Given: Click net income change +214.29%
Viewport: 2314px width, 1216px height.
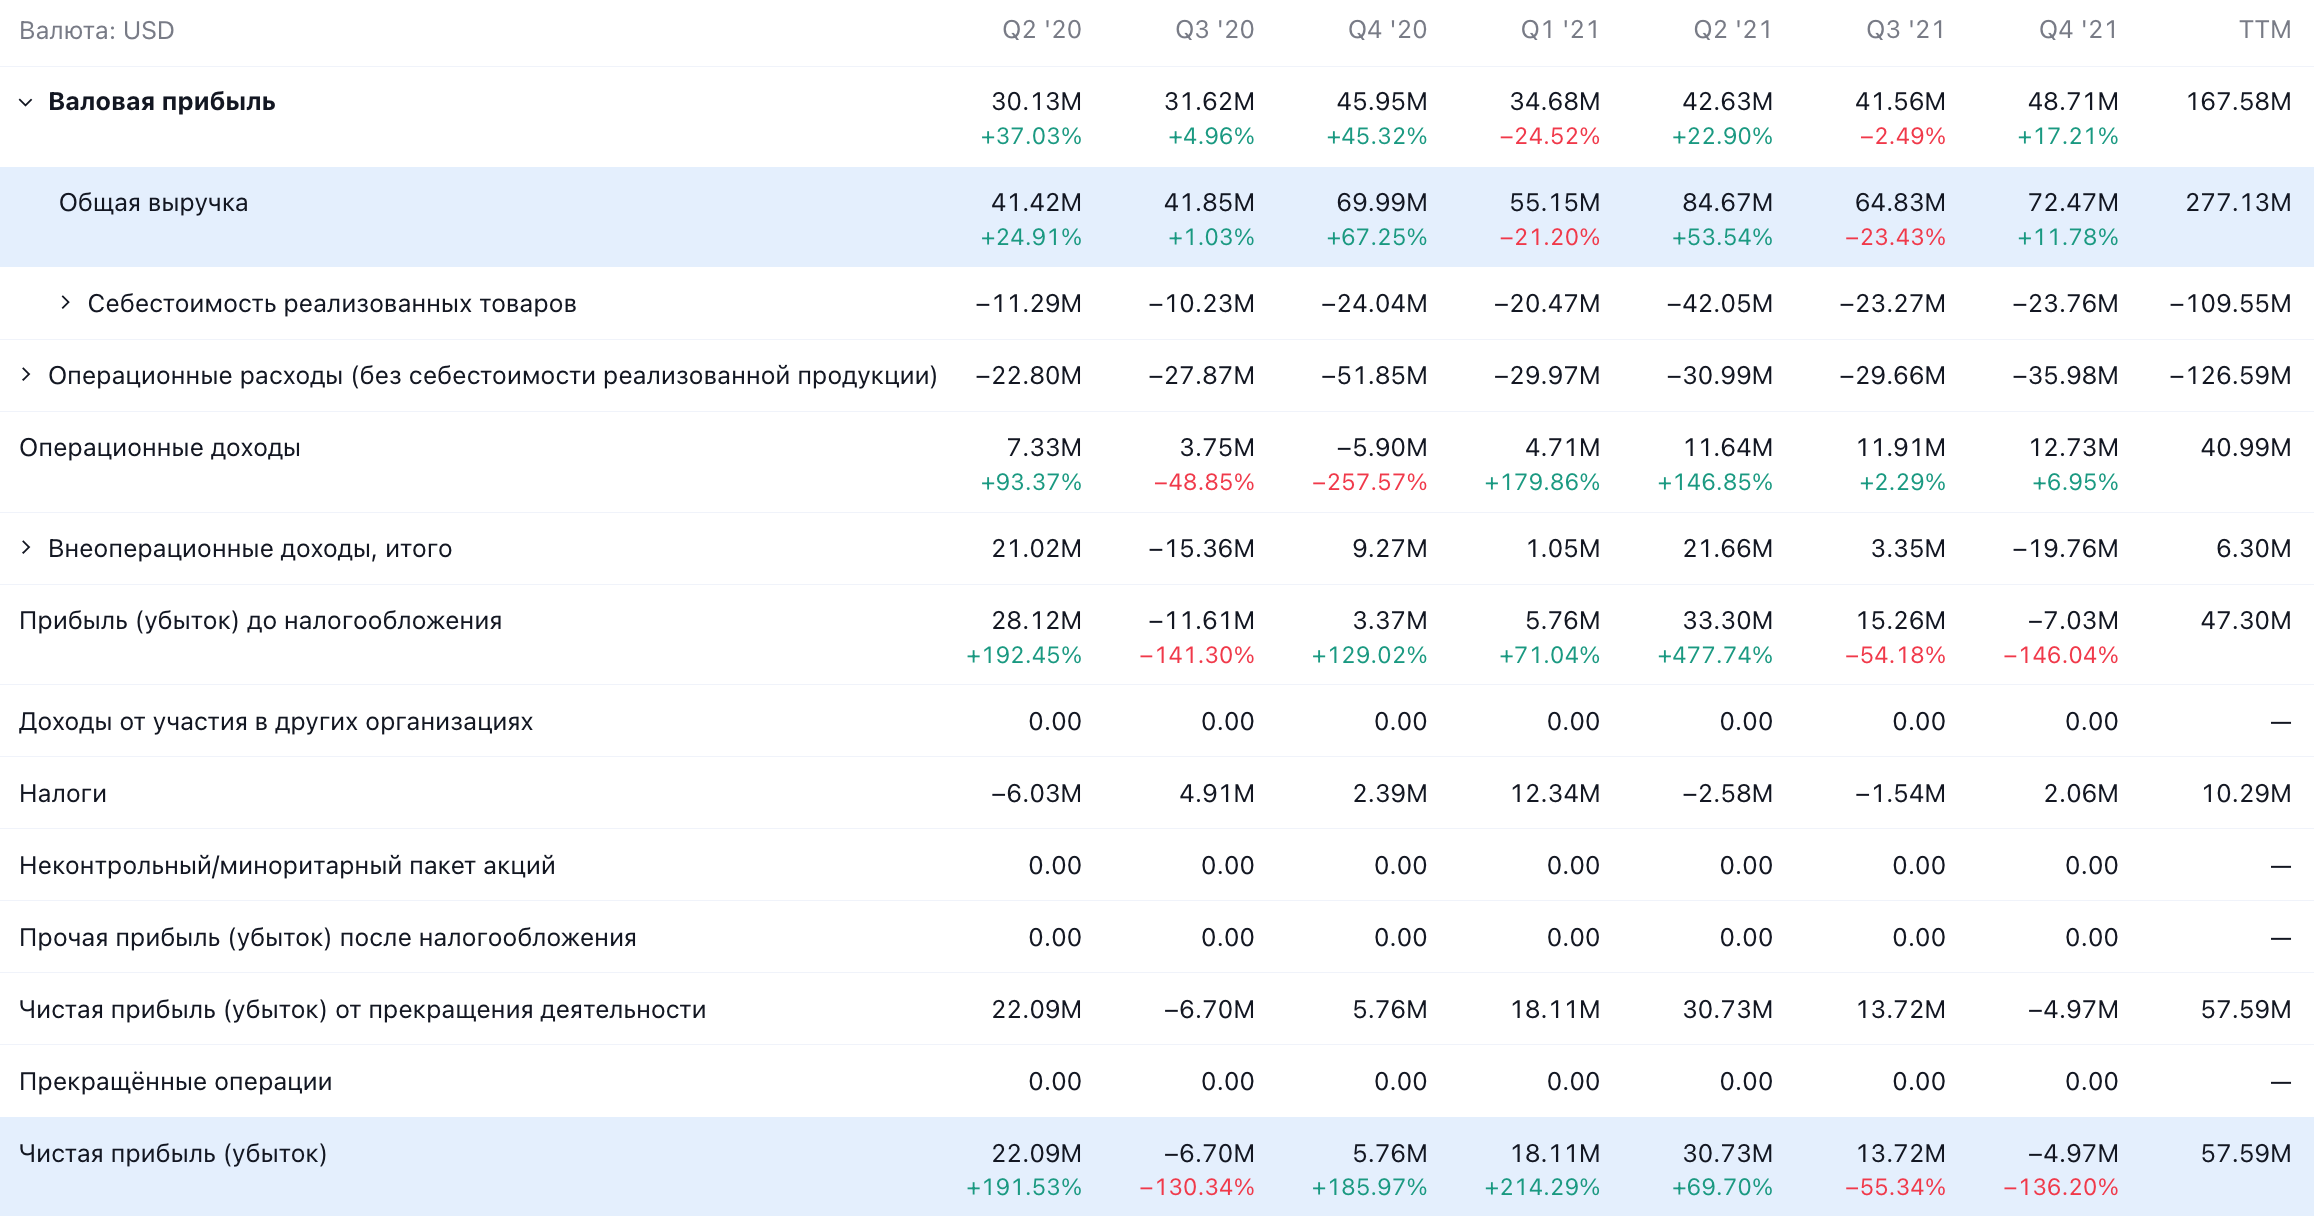Looking at the screenshot, I should (x=1542, y=1188).
